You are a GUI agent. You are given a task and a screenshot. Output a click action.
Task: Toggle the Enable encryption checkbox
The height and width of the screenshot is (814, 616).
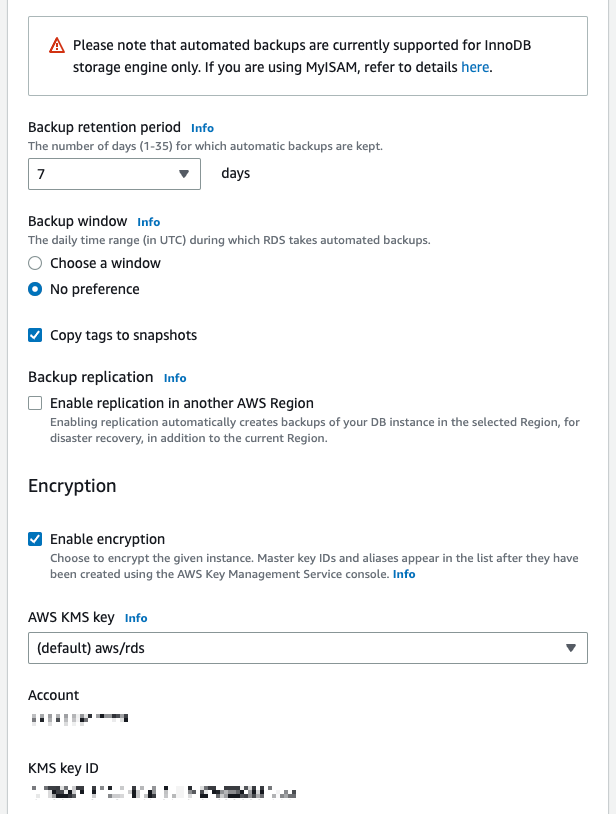[35, 539]
